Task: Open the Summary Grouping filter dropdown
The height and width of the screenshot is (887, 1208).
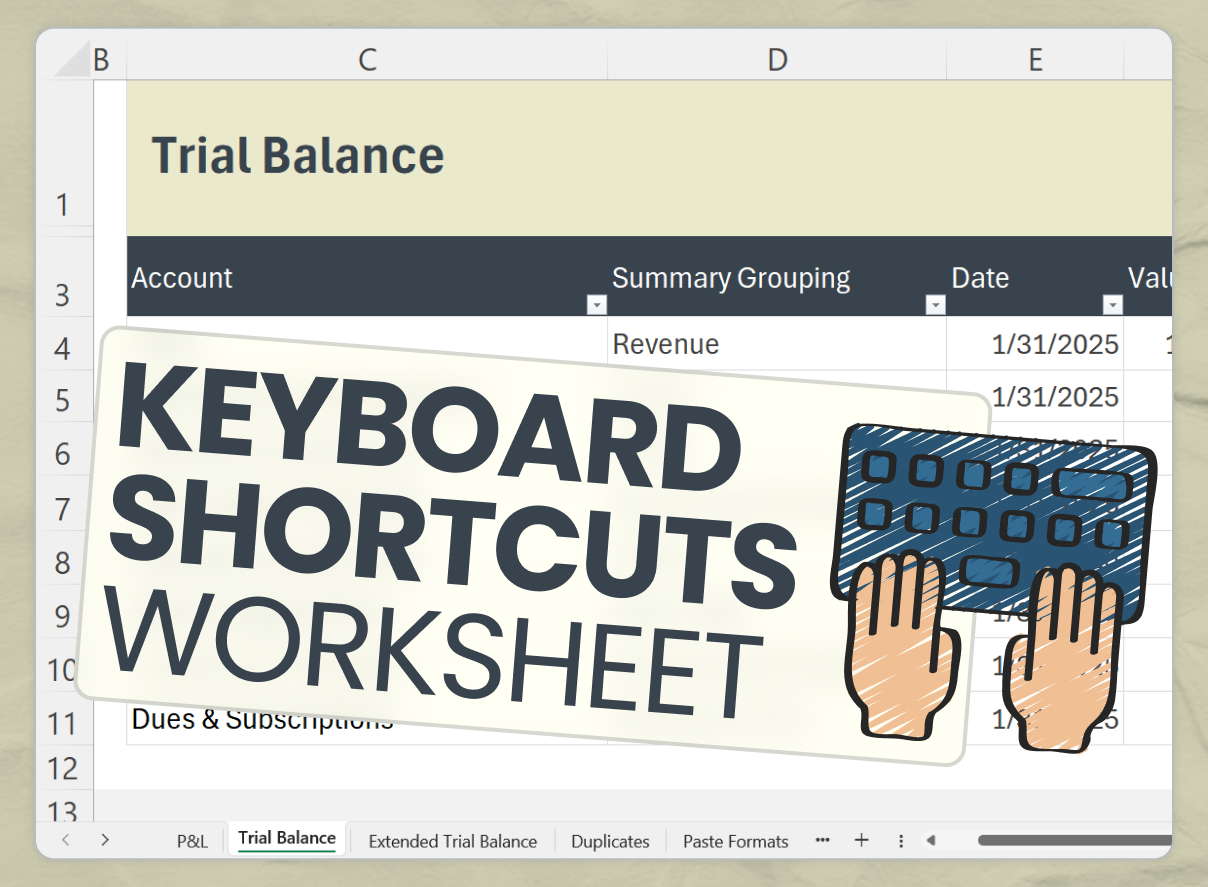Action: pyautogui.click(x=935, y=304)
